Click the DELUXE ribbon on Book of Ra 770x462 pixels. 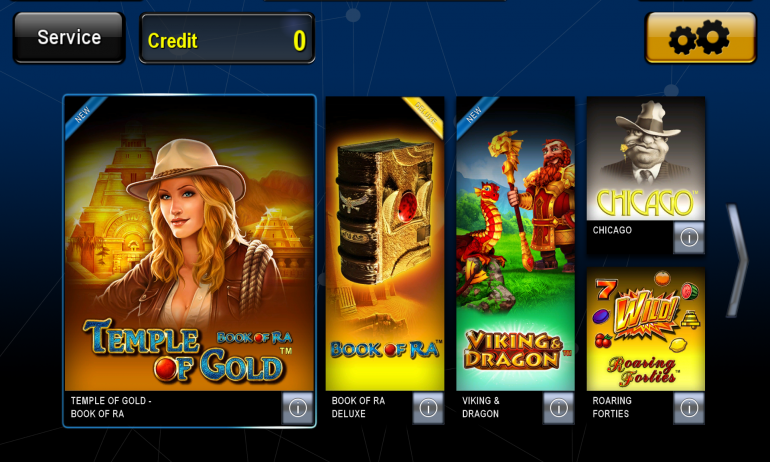[x=425, y=114]
